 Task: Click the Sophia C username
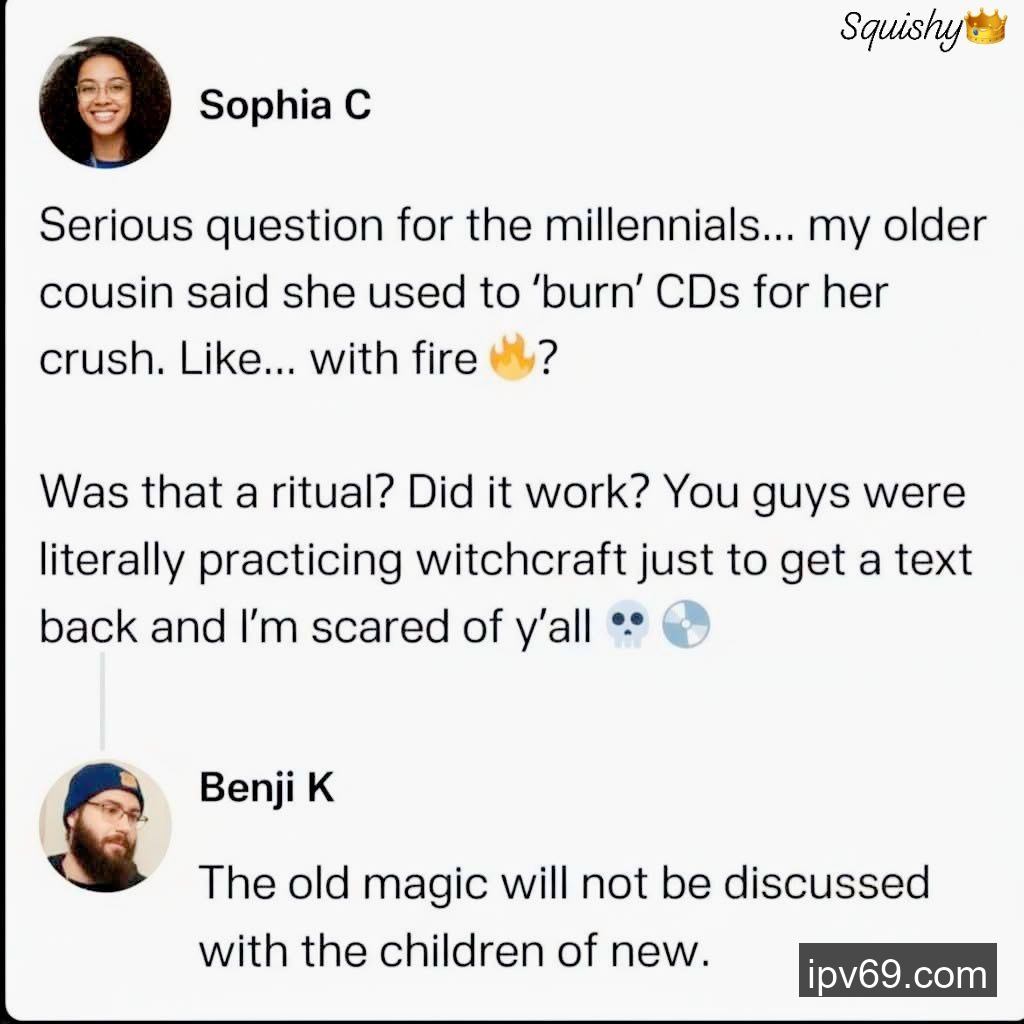coord(285,104)
